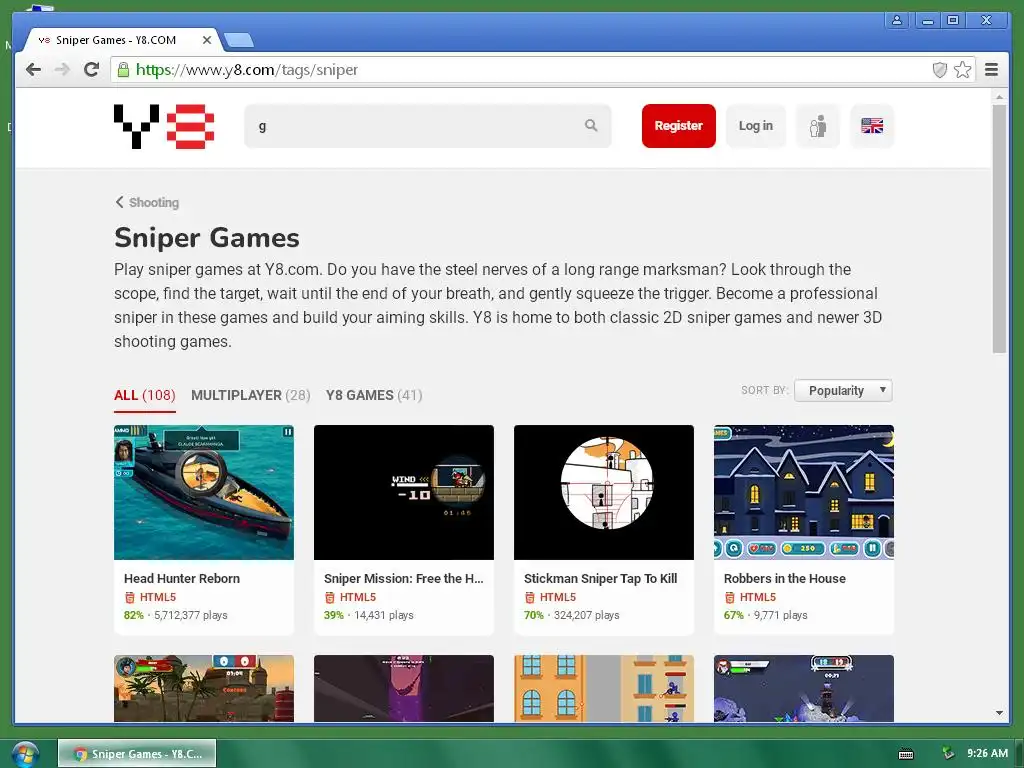Screen dimensions: 1024x768
Task: Open Robbers in the House title
Action: (x=784, y=579)
